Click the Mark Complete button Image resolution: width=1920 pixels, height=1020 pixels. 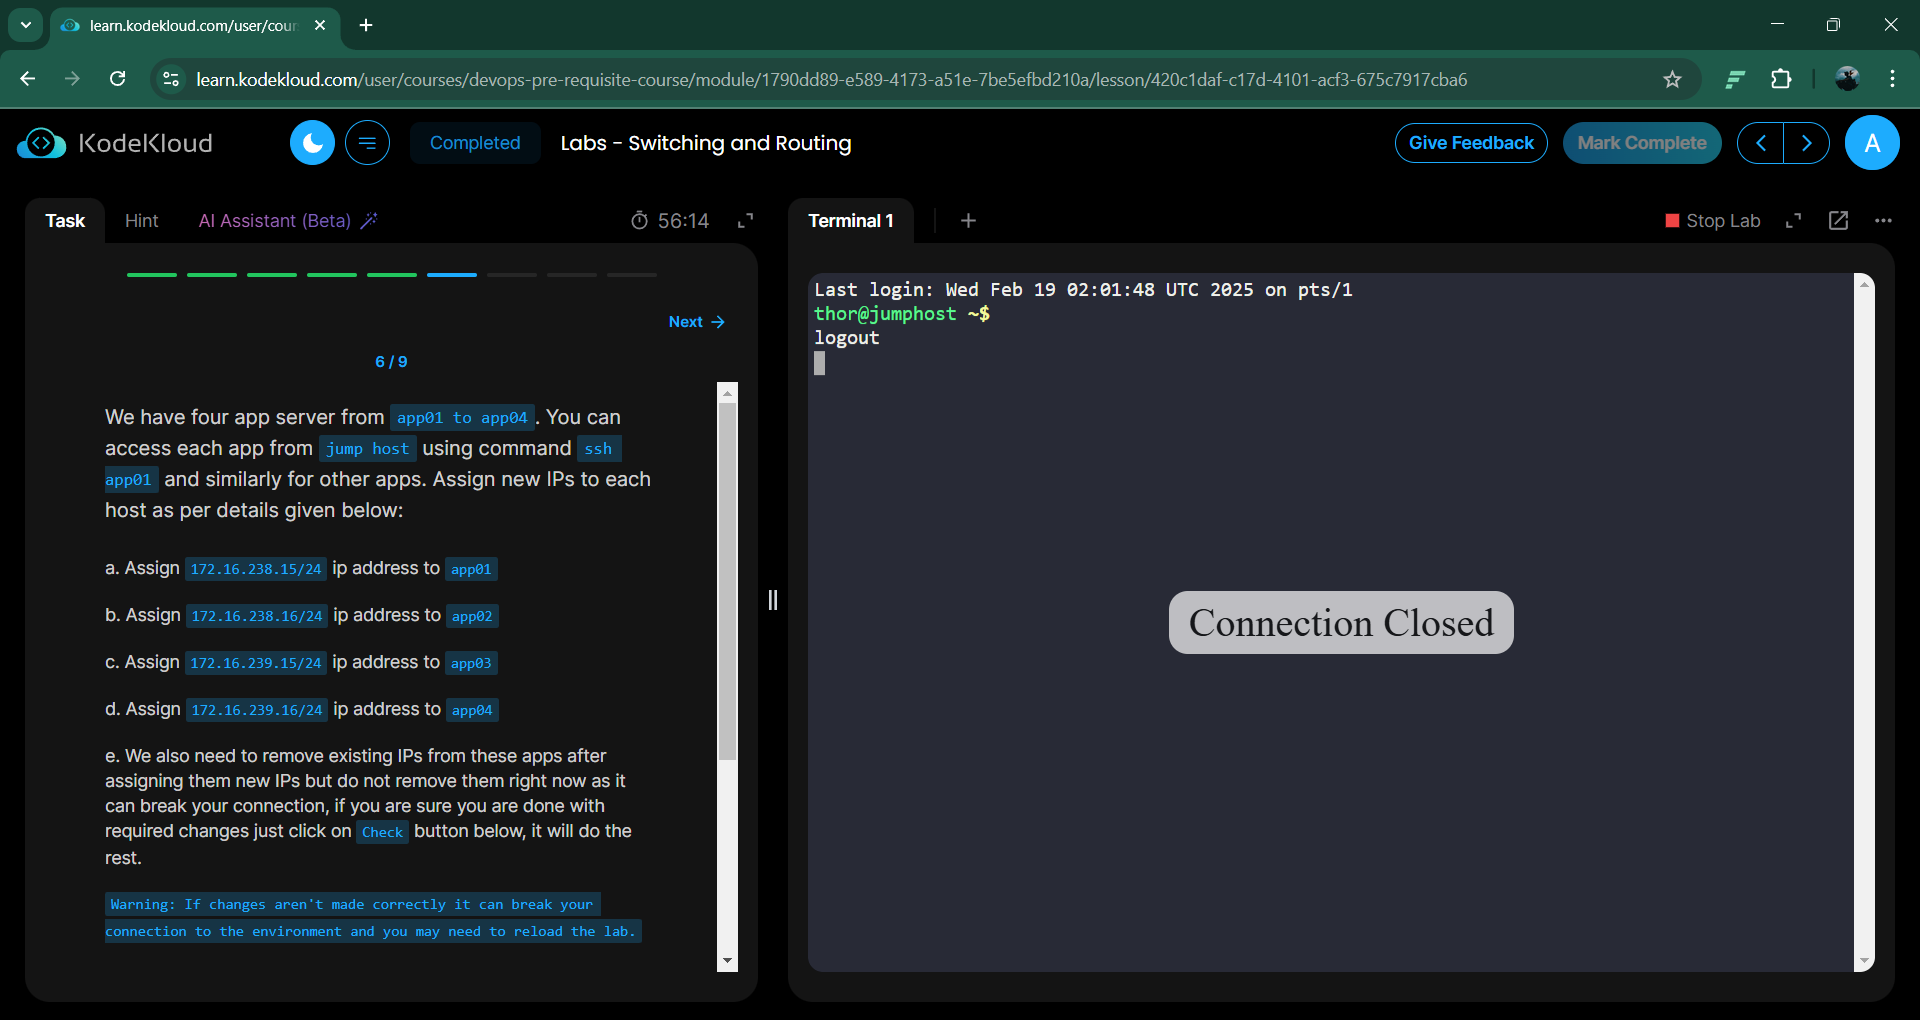[x=1642, y=143]
